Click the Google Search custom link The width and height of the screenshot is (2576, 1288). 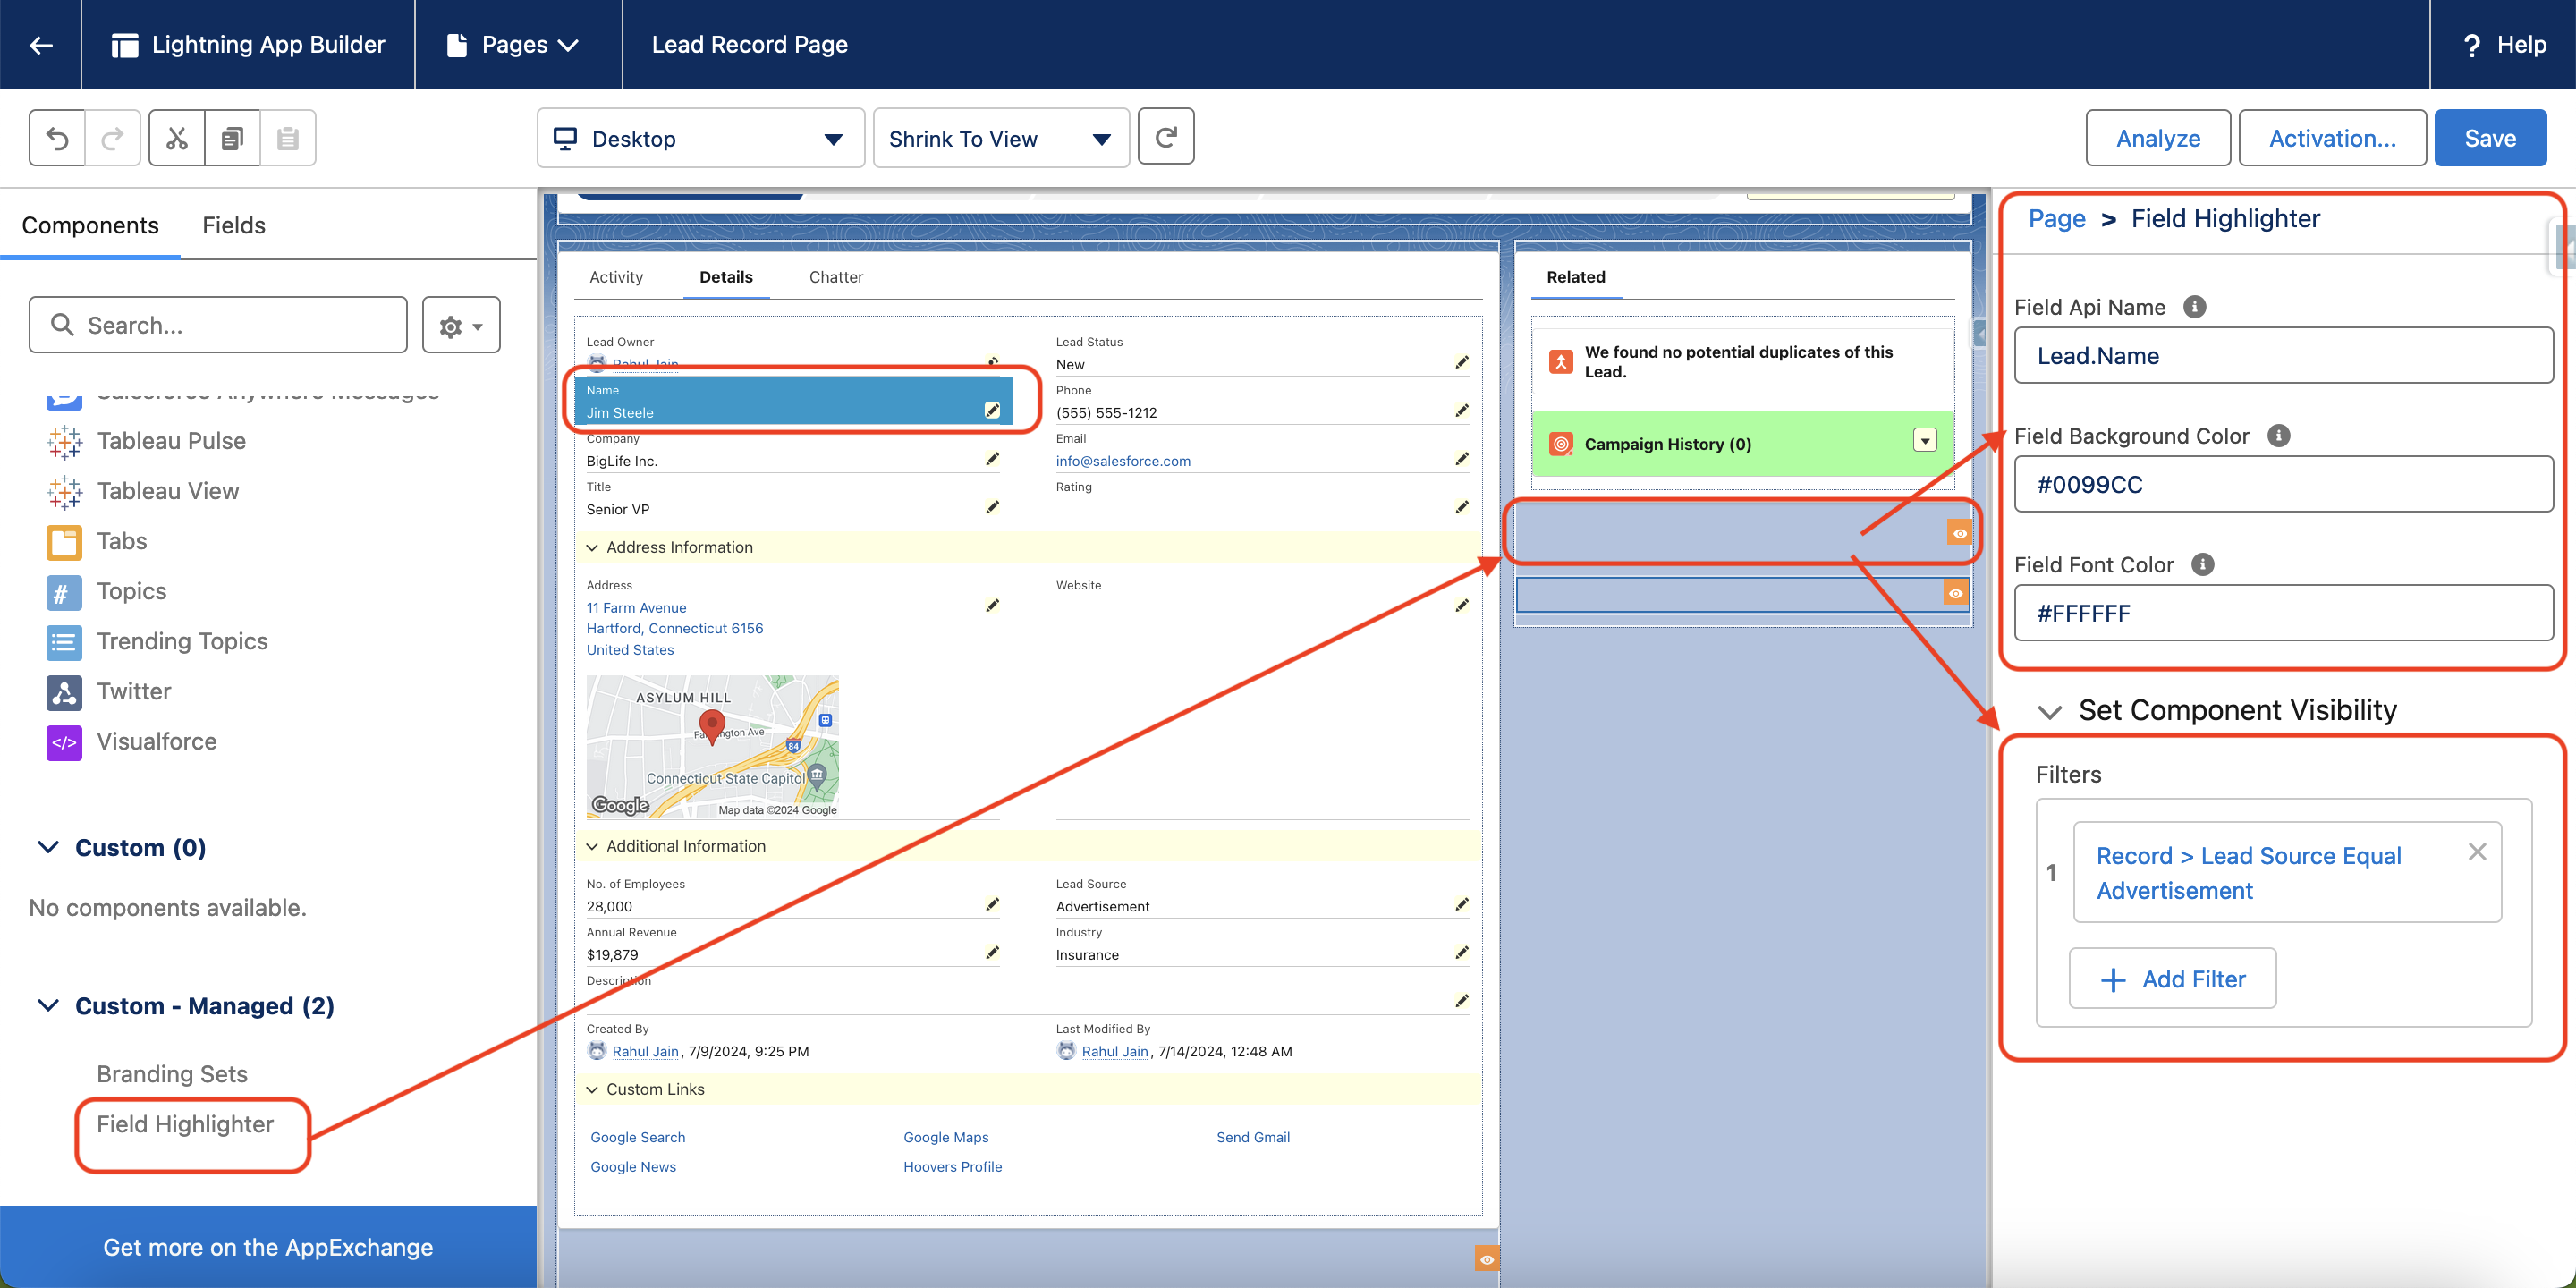(637, 1137)
